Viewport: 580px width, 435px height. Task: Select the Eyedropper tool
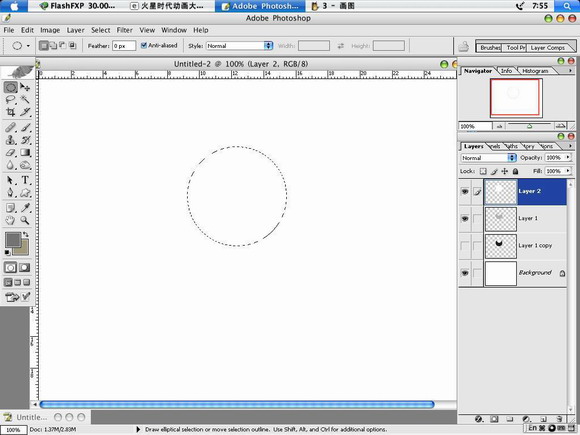pos(25,208)
